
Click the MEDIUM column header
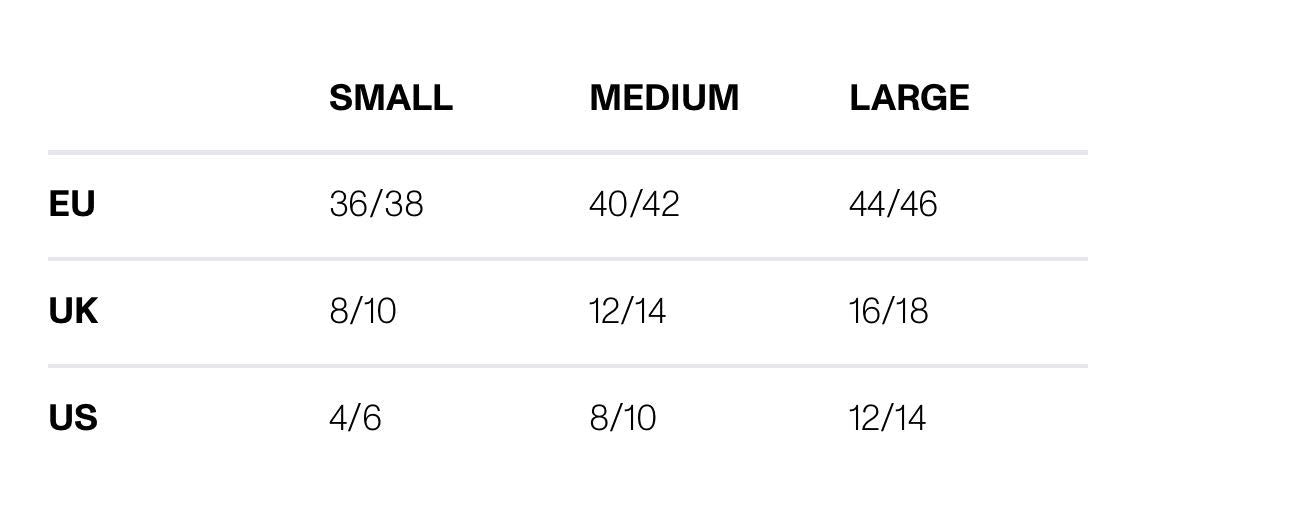pyautogui.click(x=663, y=98)
